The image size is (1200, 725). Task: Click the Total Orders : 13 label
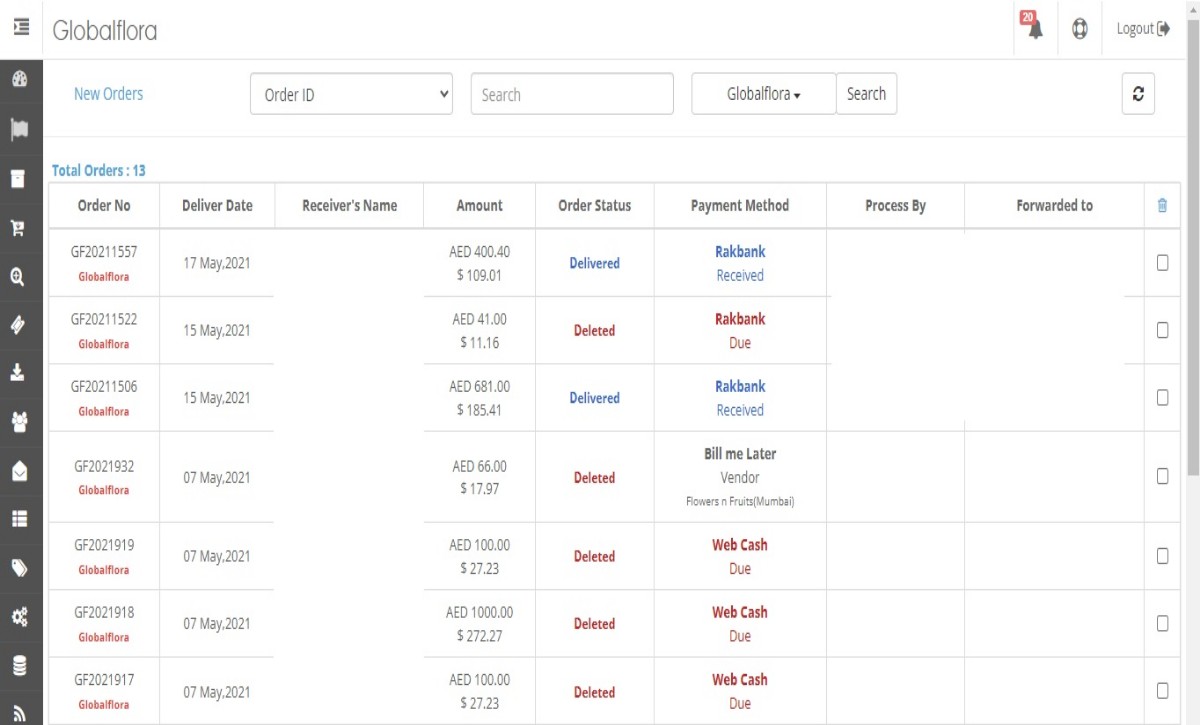pos(98,170)
